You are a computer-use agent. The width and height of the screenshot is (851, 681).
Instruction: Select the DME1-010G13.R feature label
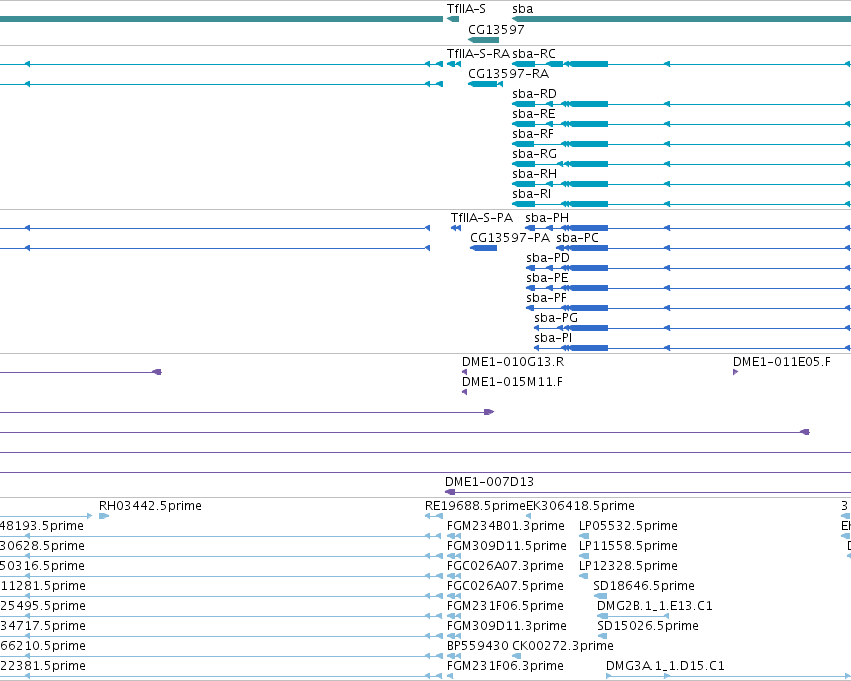[513, 362]
